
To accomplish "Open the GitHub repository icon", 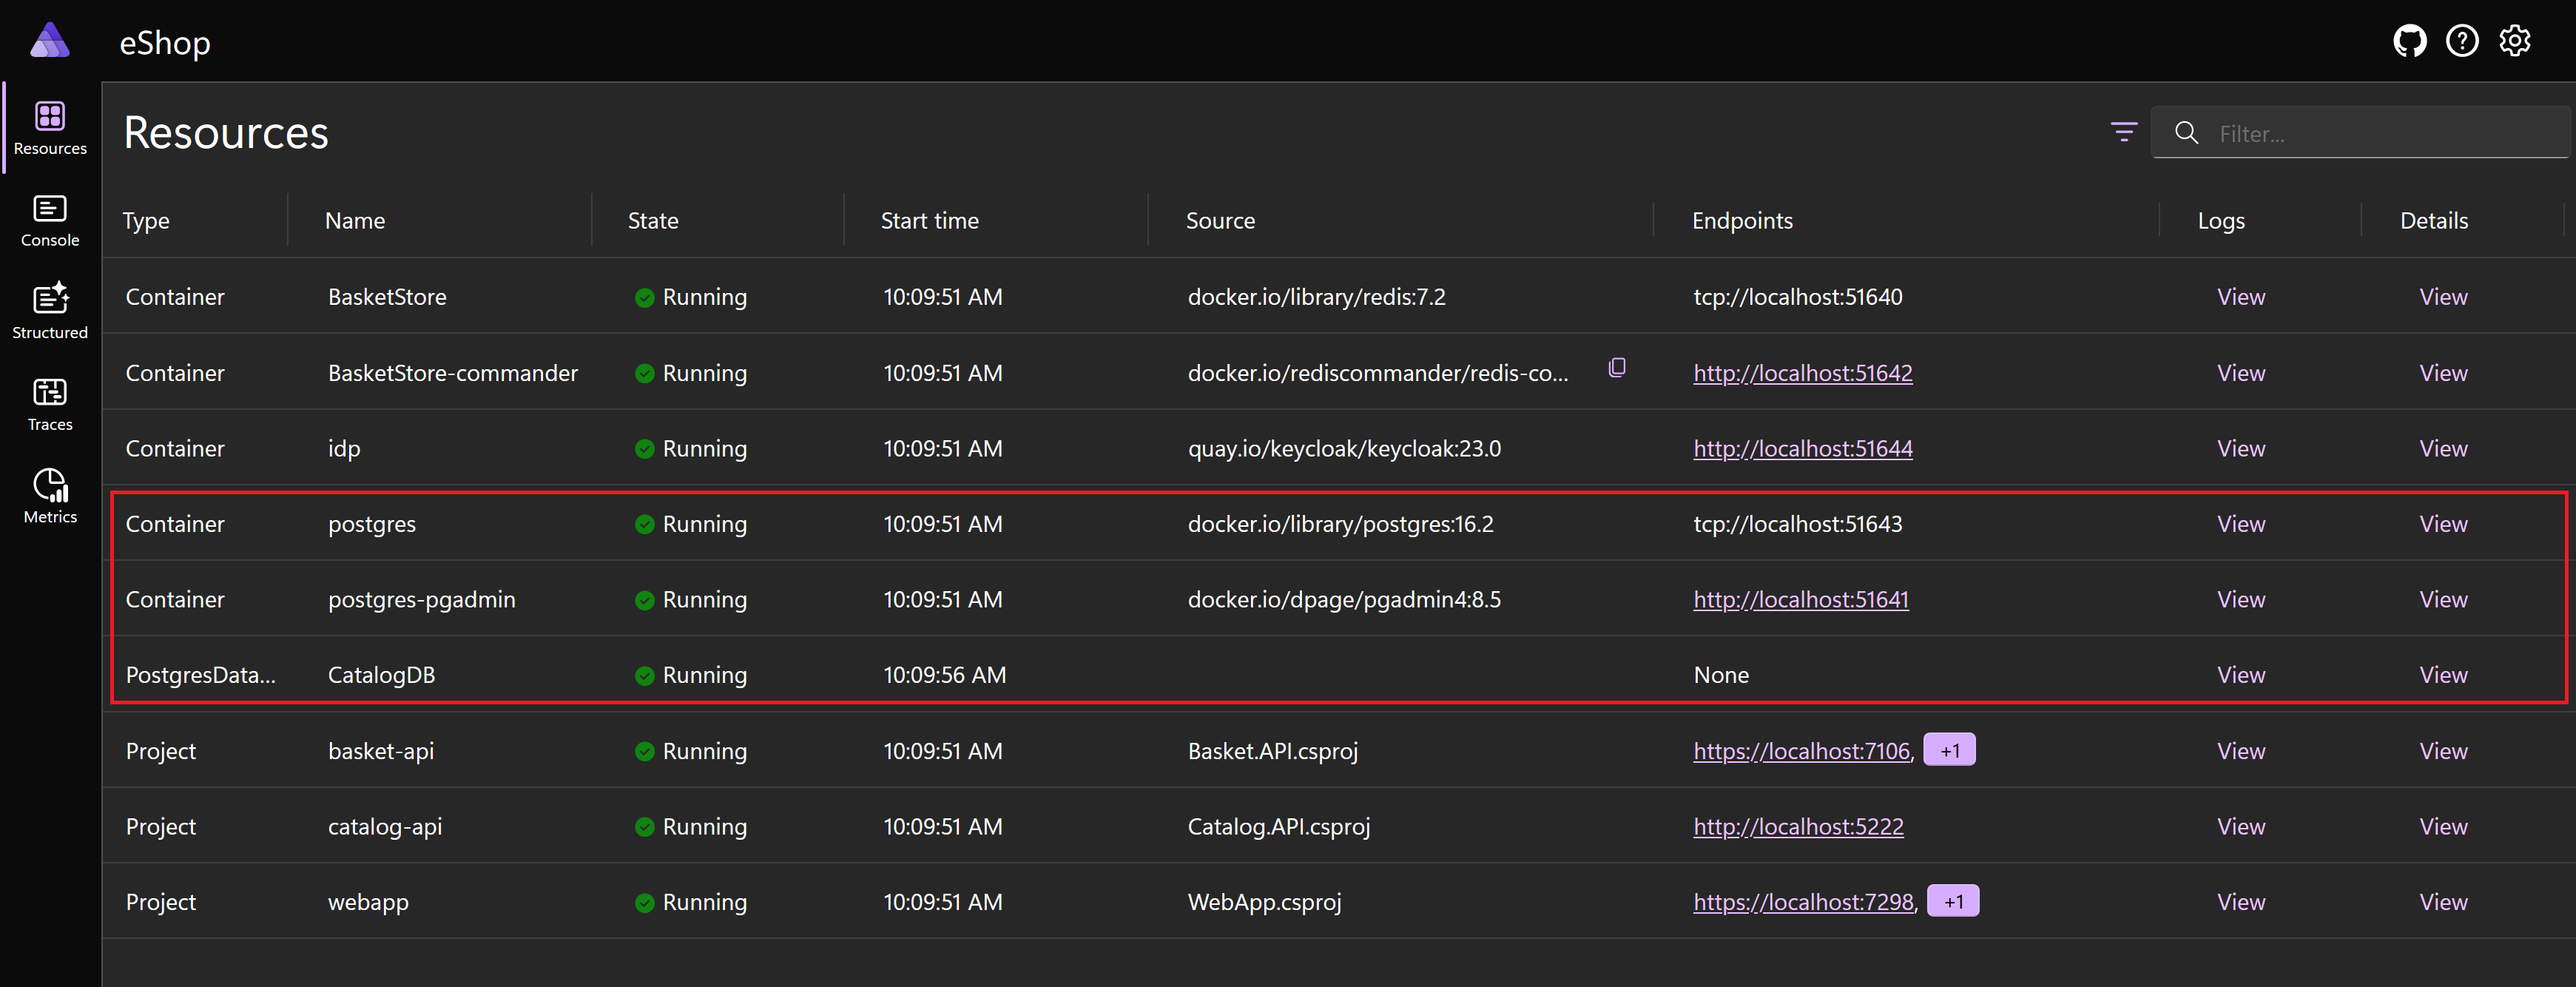I will point(2410,40).
